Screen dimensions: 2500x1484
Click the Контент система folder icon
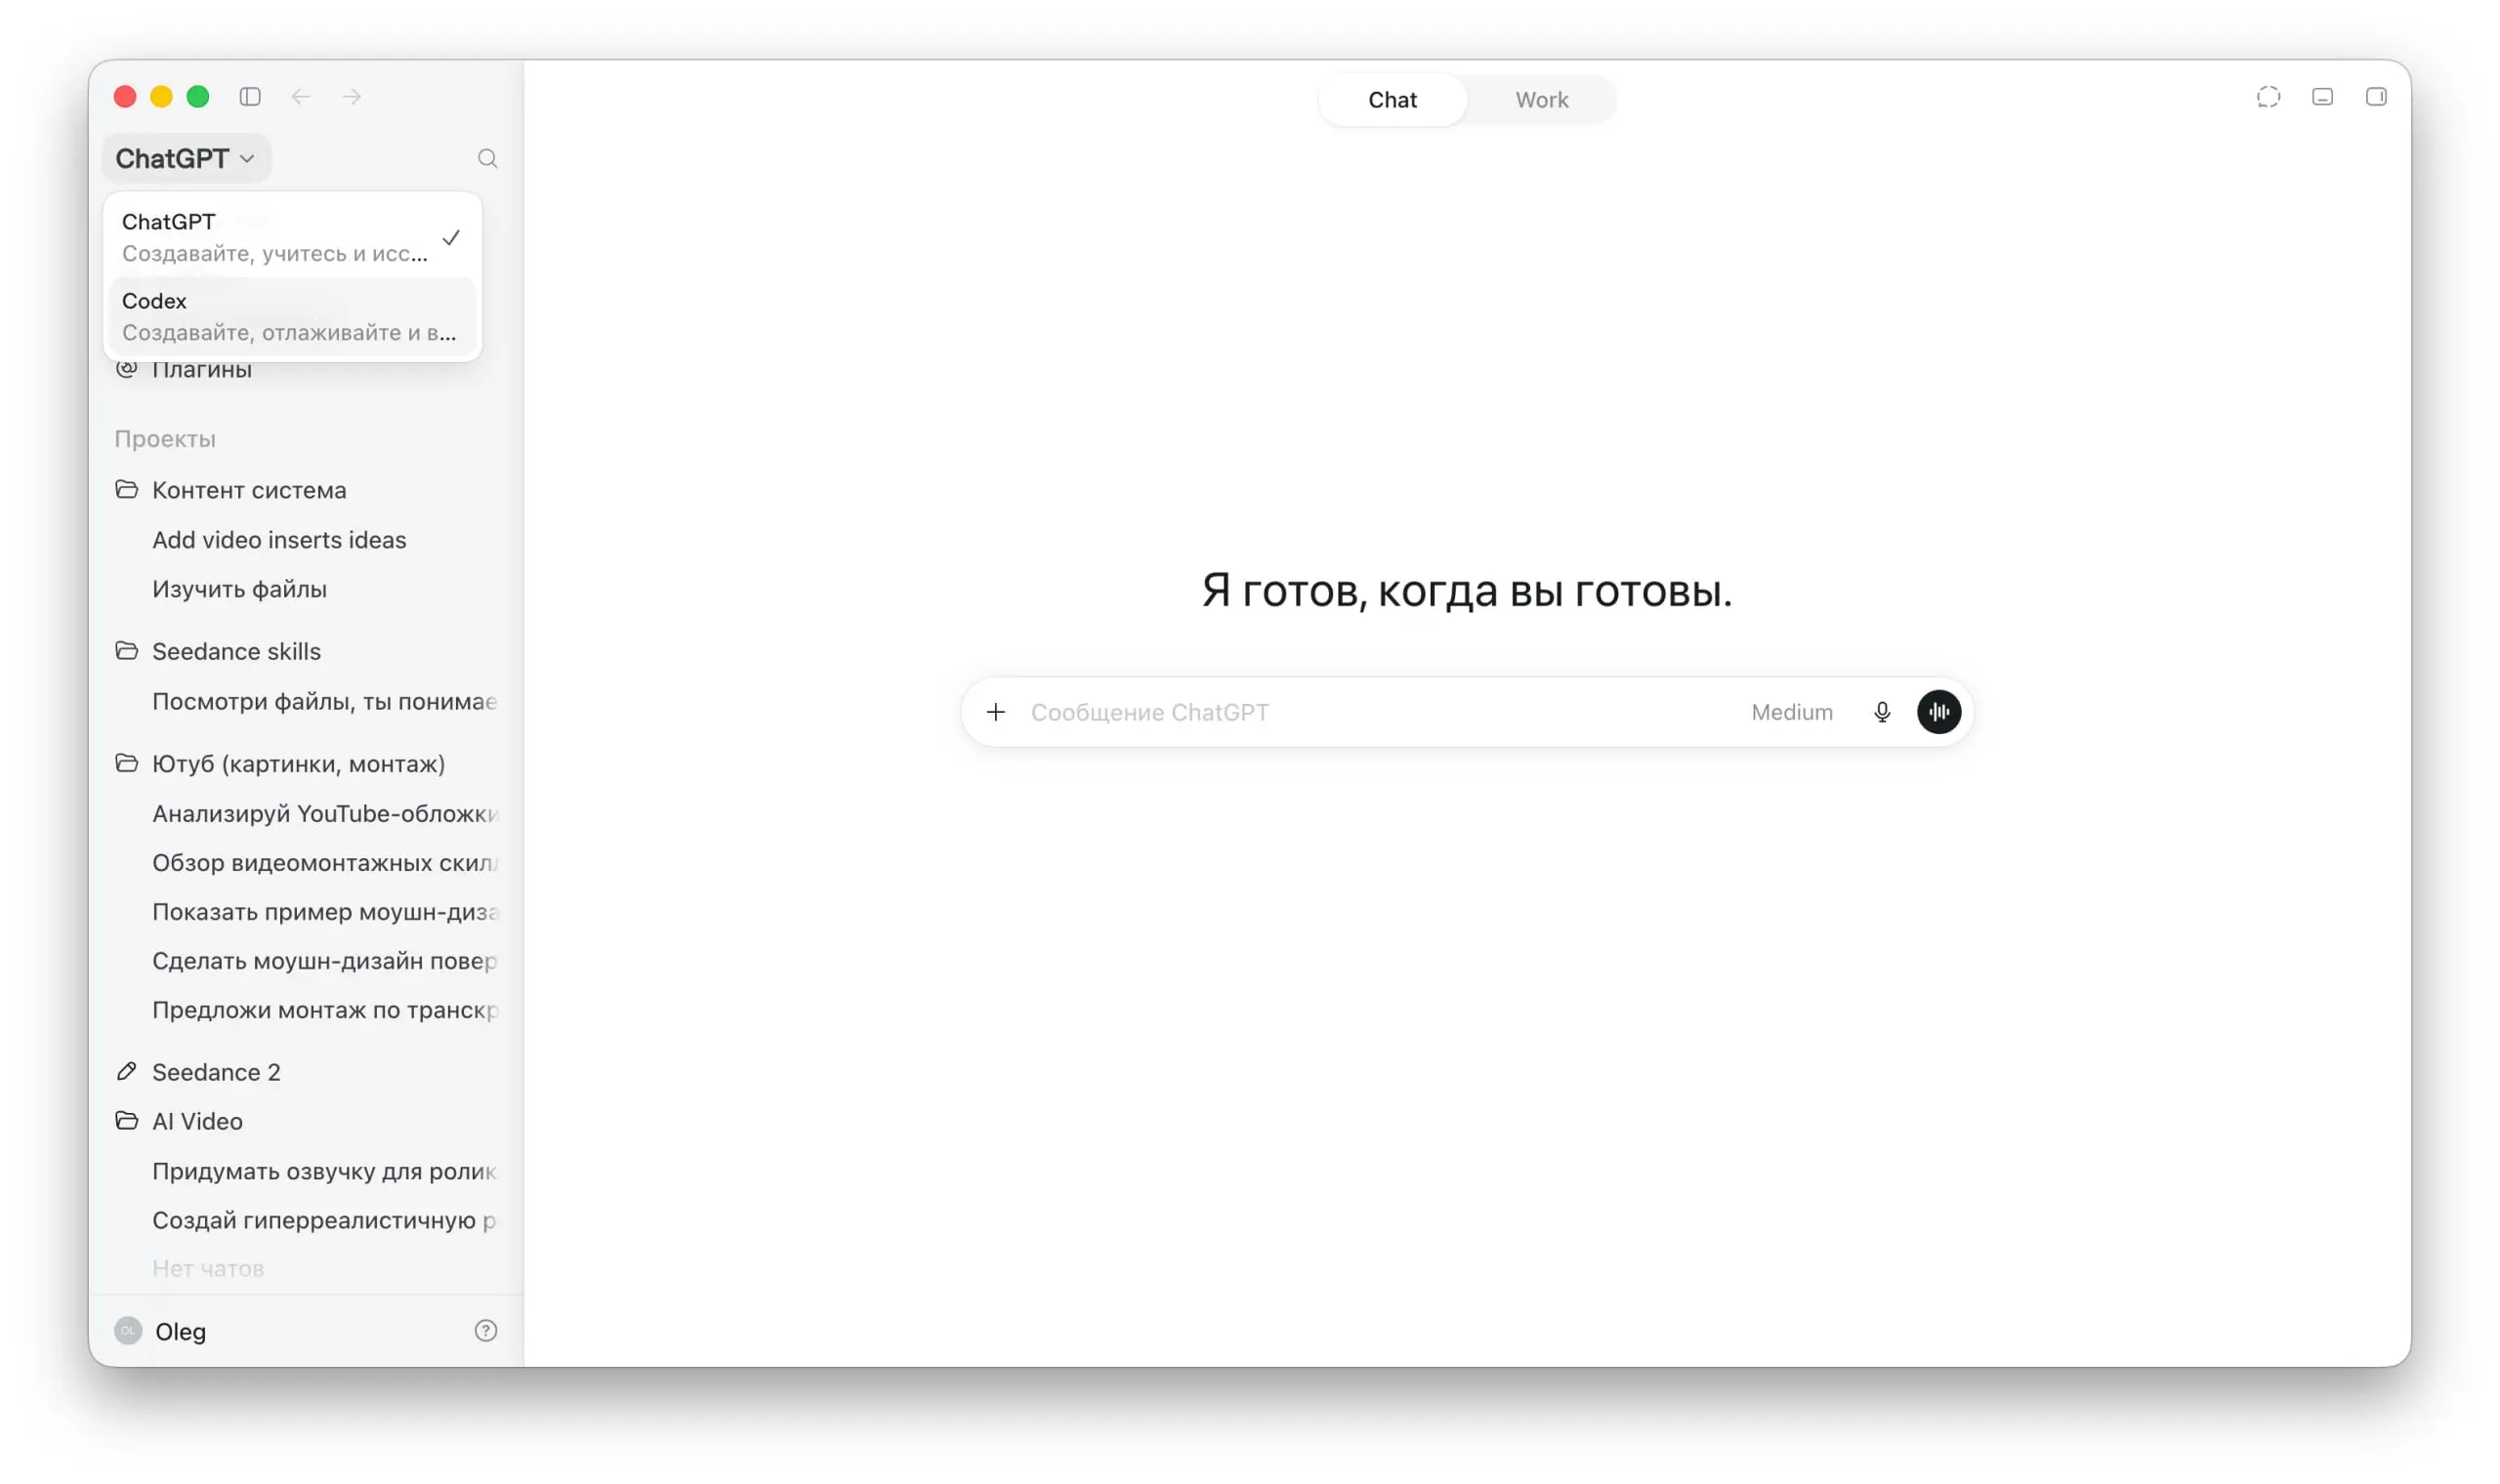[x=127, y=490]
